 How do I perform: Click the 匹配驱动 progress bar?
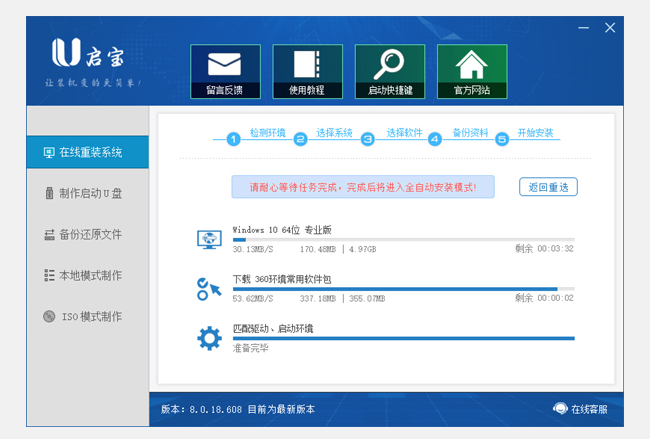click(404, 338)
